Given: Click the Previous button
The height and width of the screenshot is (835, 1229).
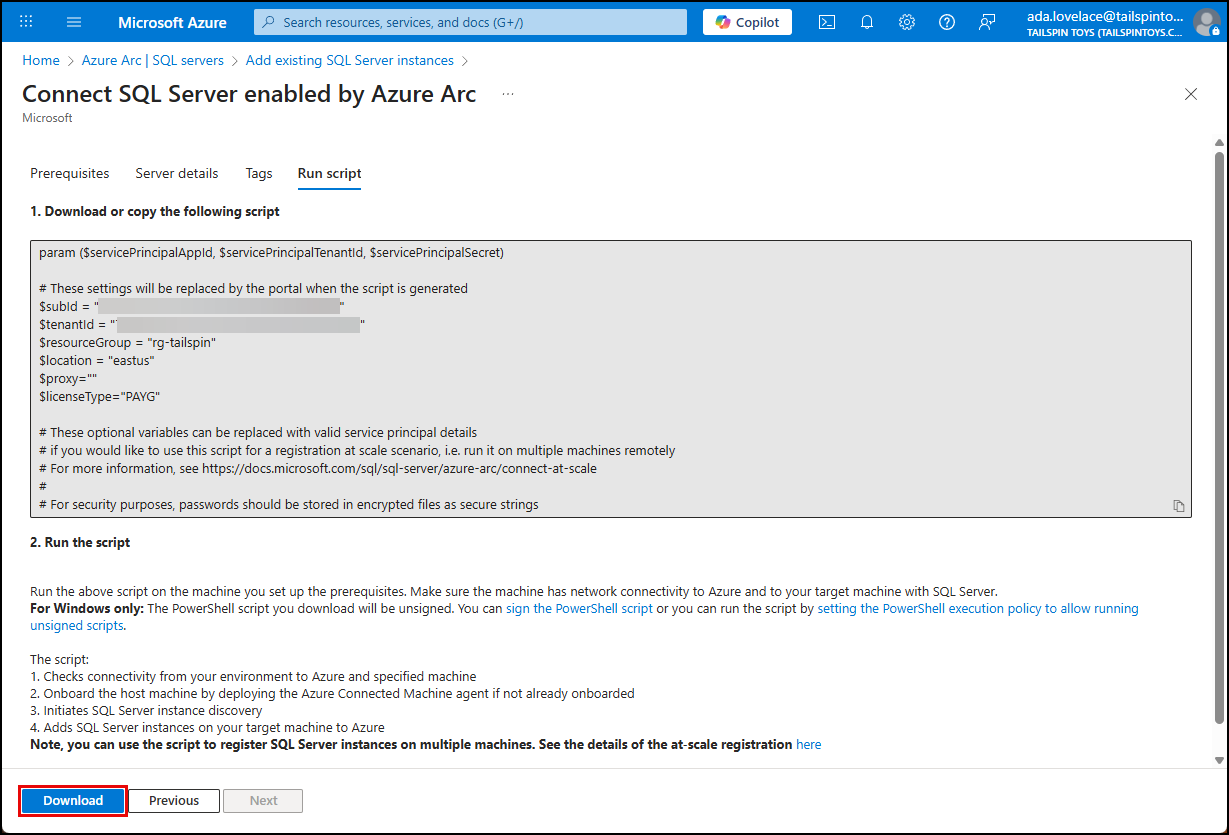Looking at the screenshot, I should click(173, 800).
